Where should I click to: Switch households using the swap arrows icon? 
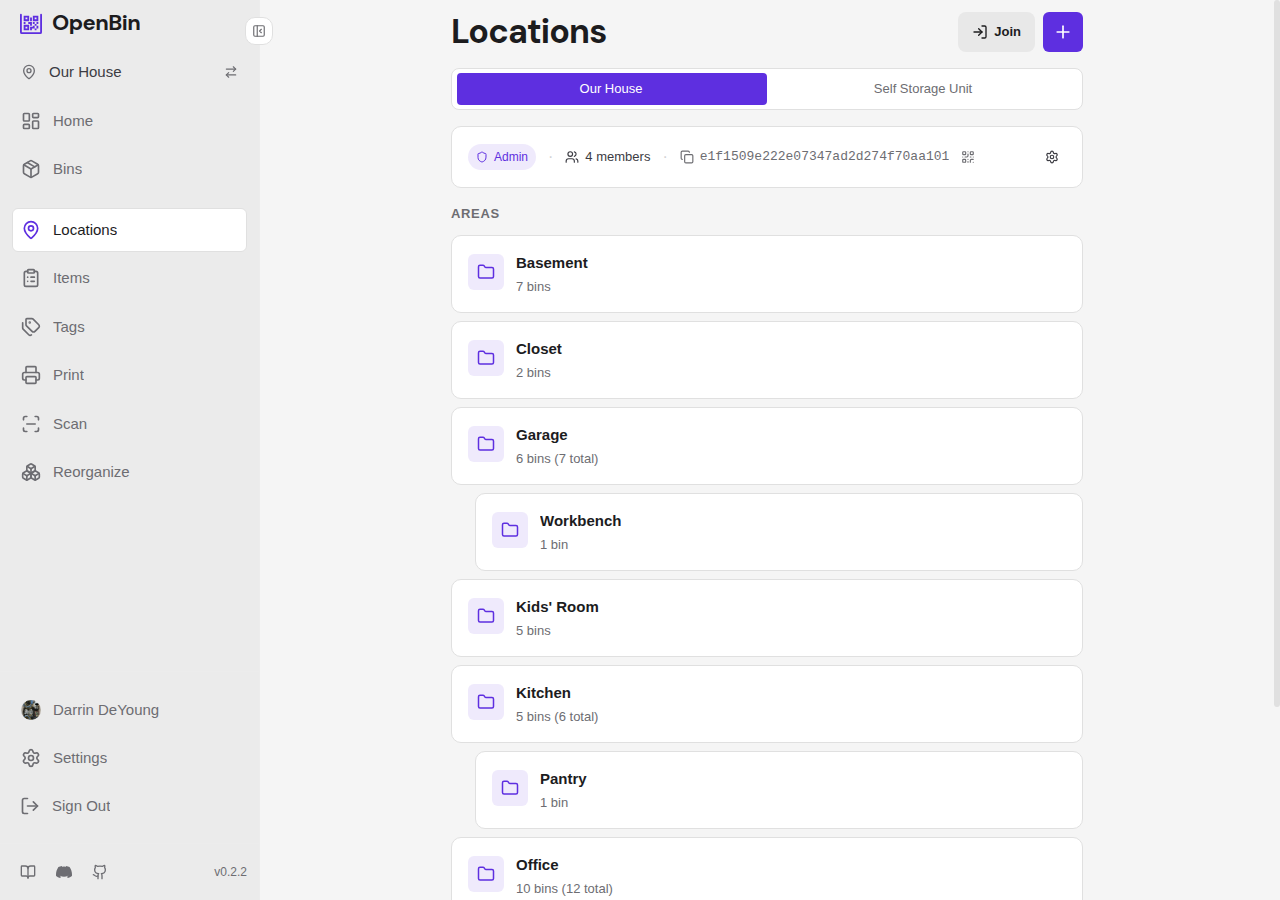coord(230,71)
